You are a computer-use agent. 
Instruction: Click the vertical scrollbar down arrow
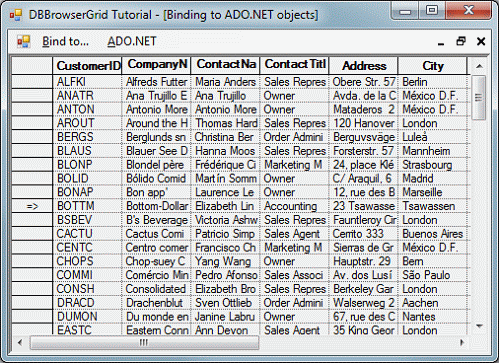click(479, 326)
